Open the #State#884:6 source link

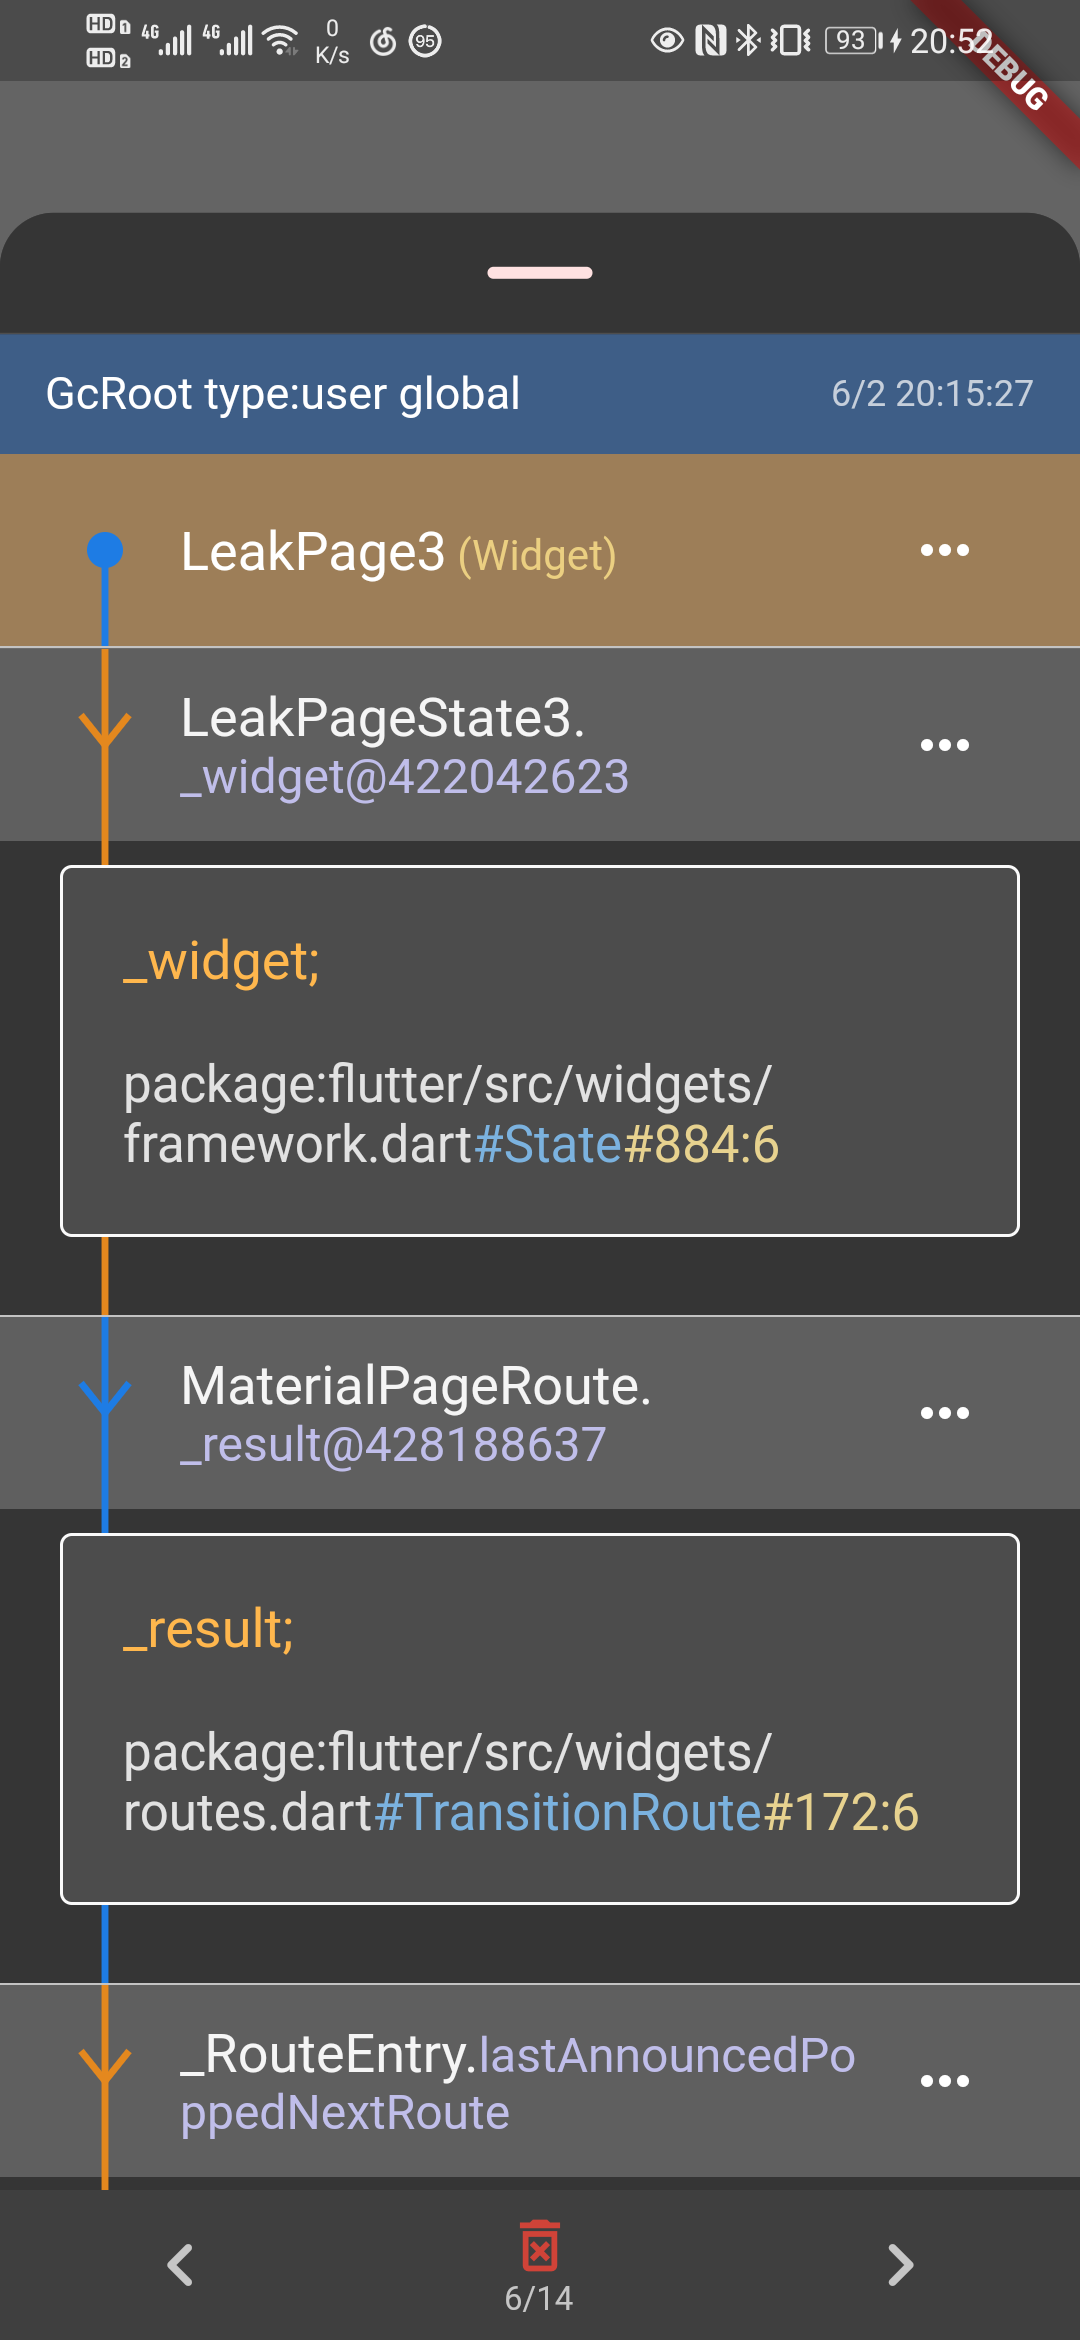pyautogui.click(x=626, y=1144)
